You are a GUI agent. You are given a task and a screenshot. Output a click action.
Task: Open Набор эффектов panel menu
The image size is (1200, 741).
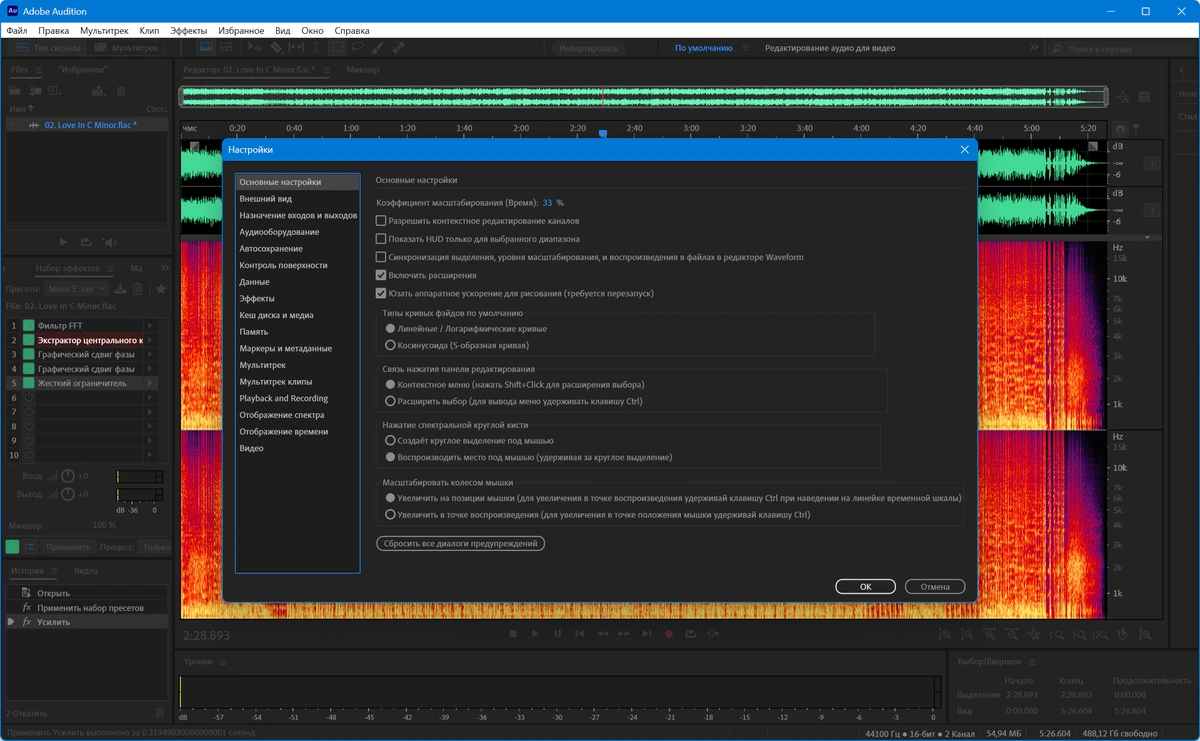coord(109,269)
